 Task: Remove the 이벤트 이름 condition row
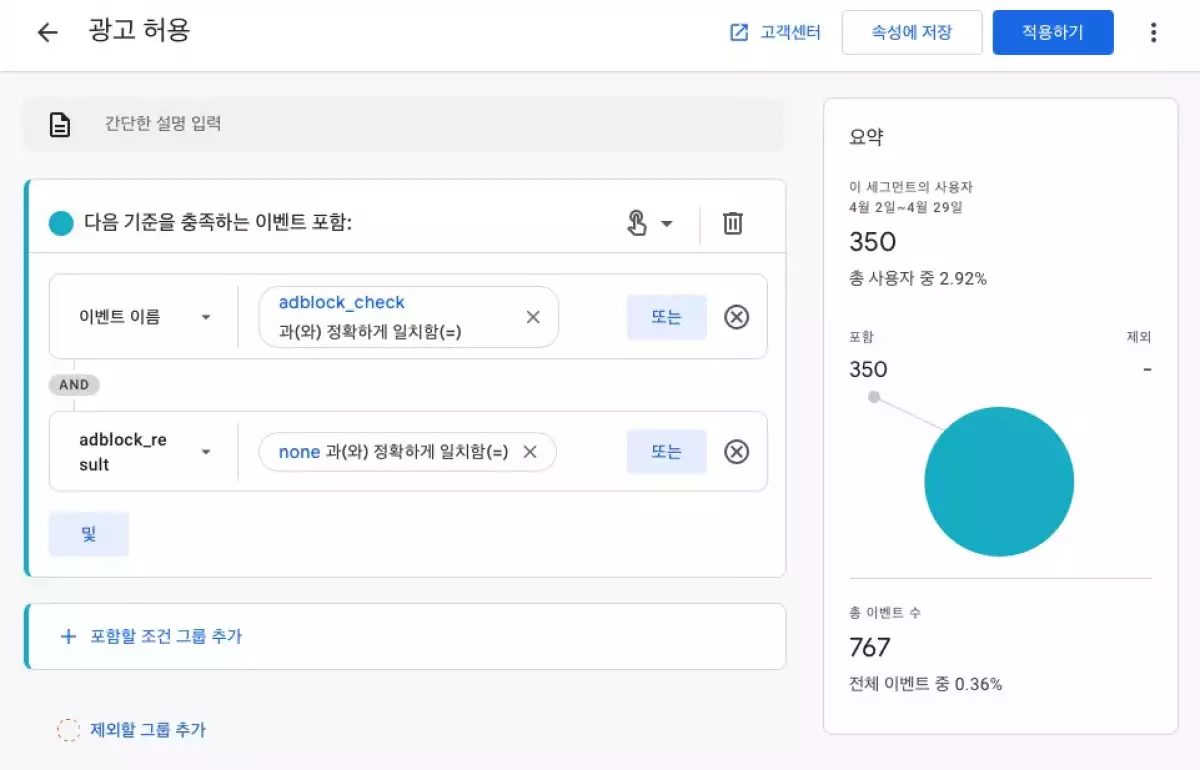pyautogui.click(x=736, y=317)
